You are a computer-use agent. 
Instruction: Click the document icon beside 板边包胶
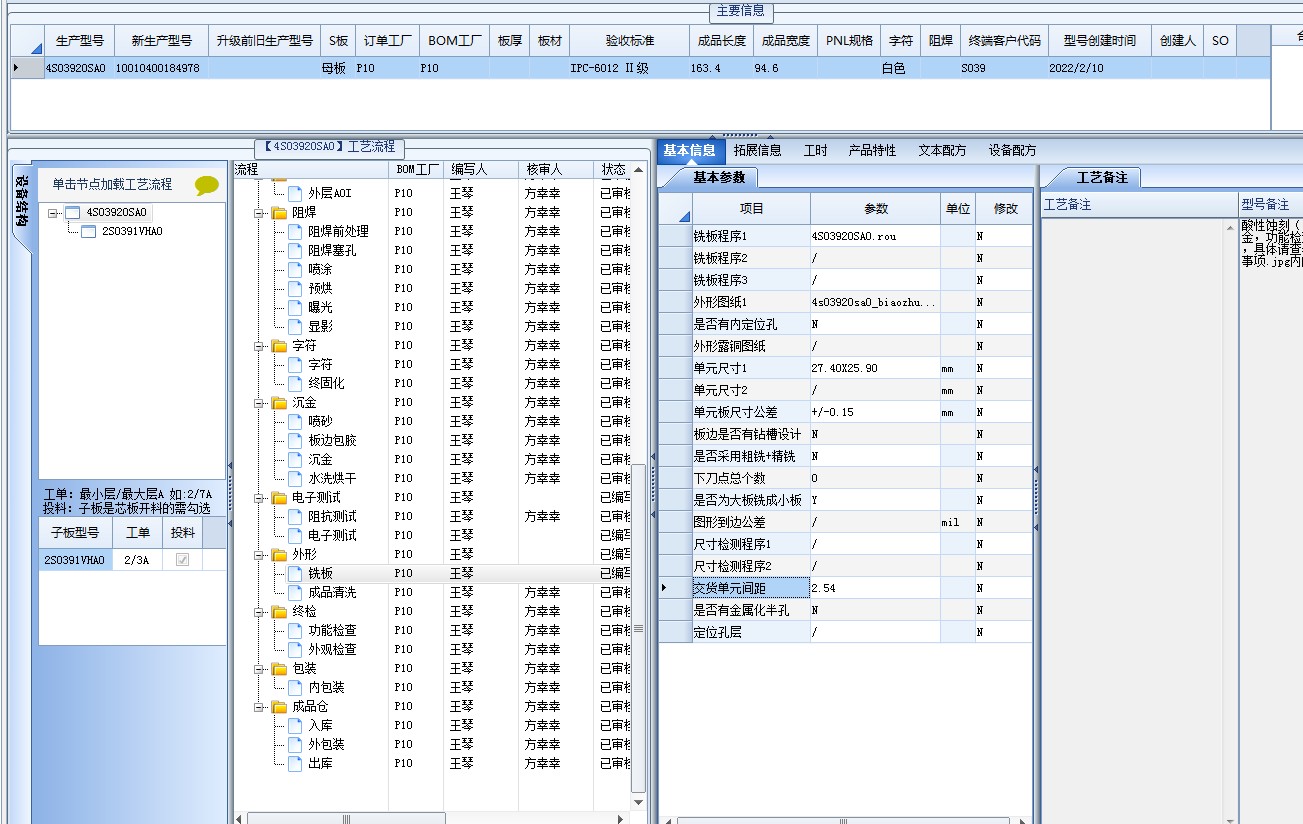pyautogui.click(x=295, y=440)
